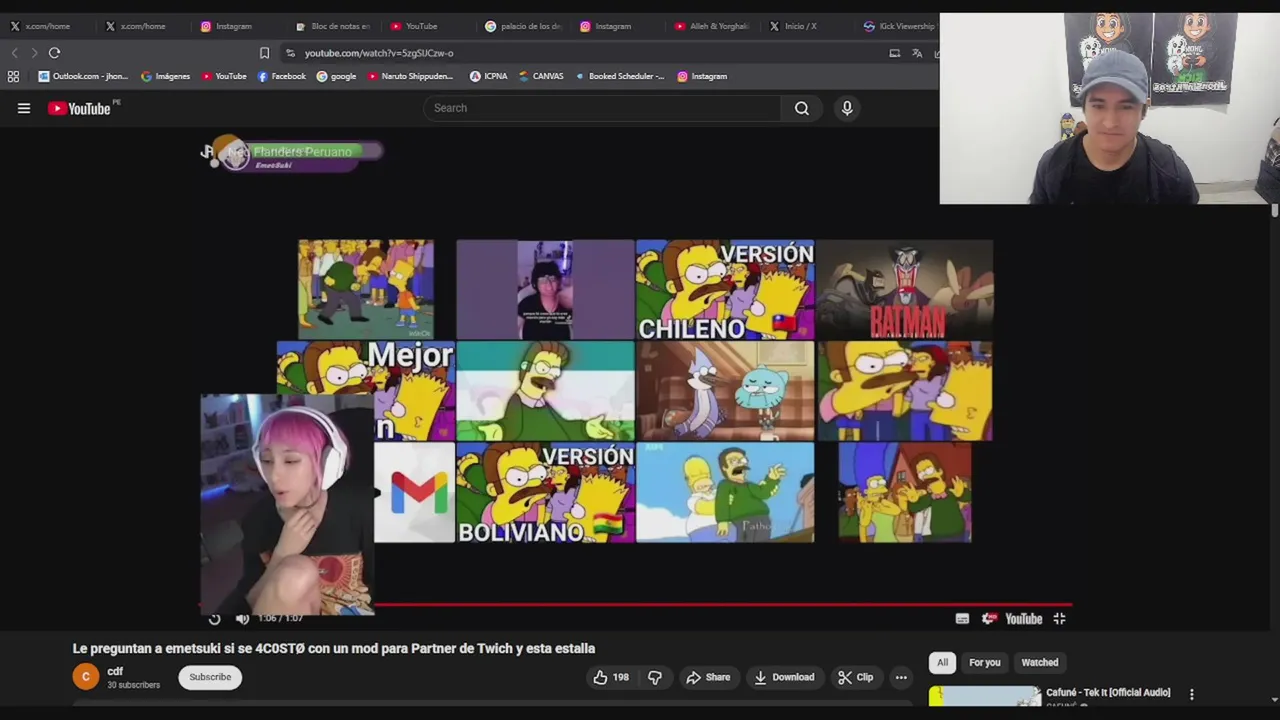Click browser back arrow
The width and height of the screenshot is (1280, 720).
click(14, 53)
